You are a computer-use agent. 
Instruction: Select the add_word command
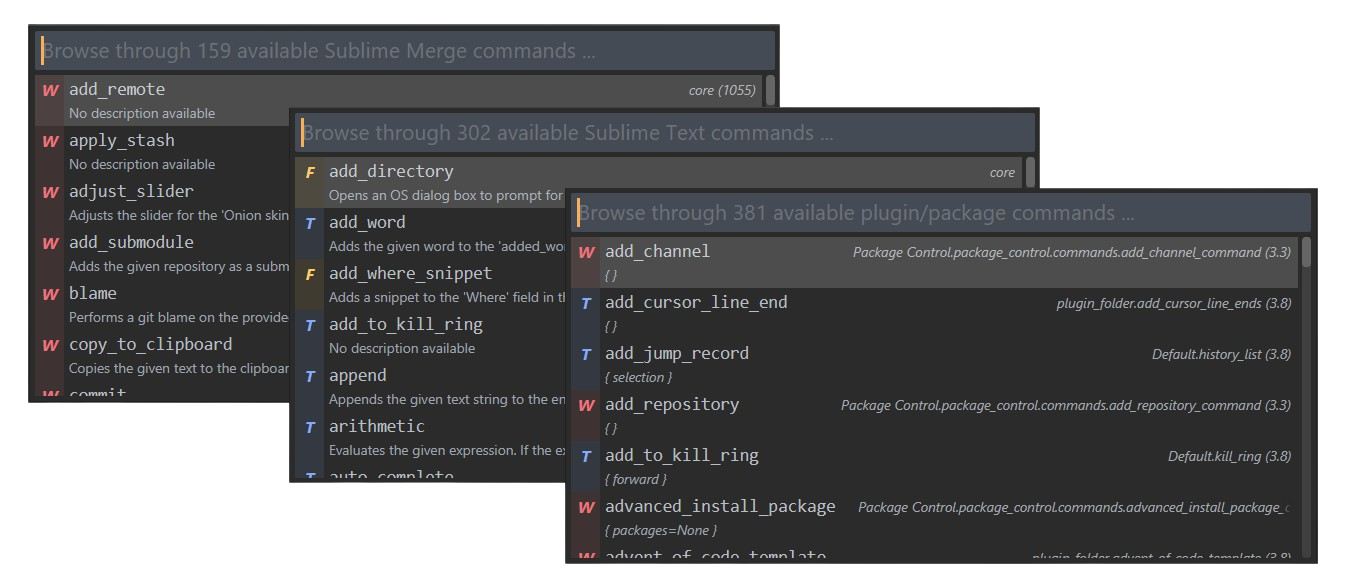[x=430, y=233]
